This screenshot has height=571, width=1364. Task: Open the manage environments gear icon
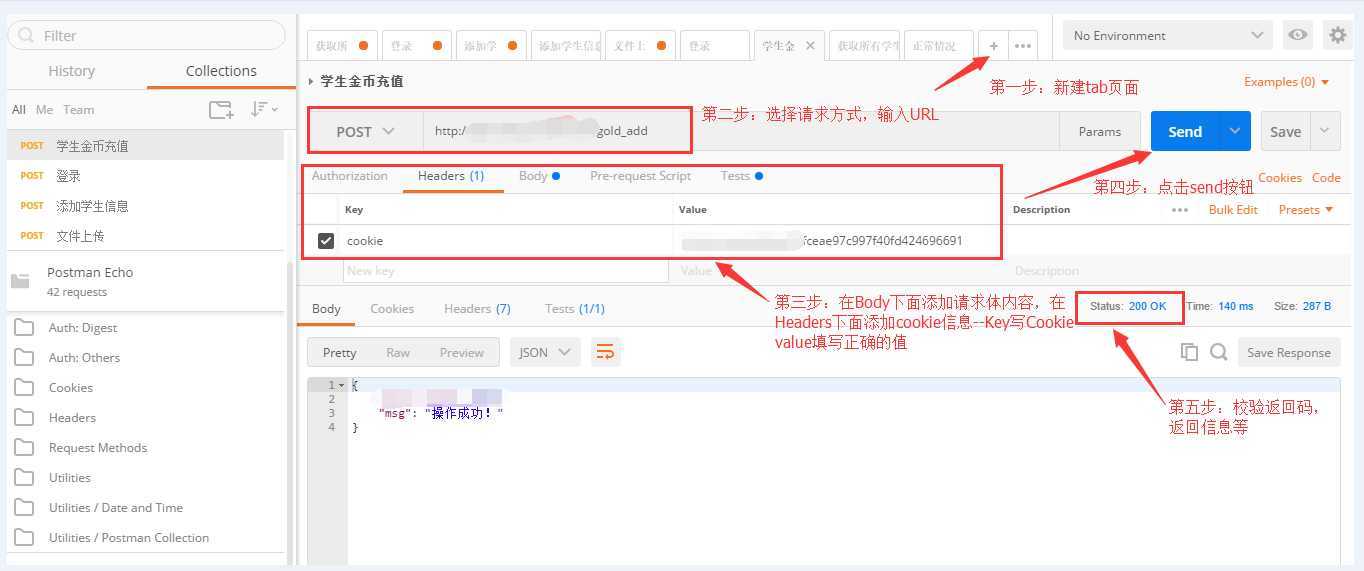coord(1338,35)
